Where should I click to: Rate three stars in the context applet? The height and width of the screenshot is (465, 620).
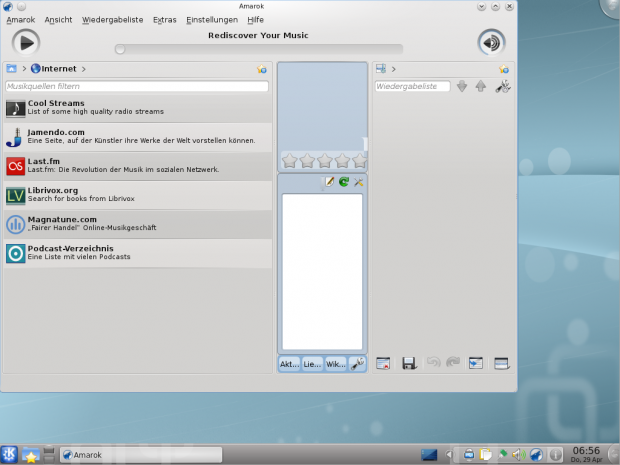tap(325, 161)
